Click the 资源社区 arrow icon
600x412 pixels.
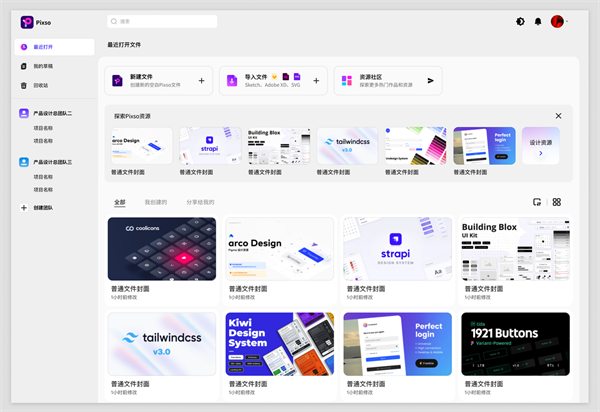click(x=430, y=81)
